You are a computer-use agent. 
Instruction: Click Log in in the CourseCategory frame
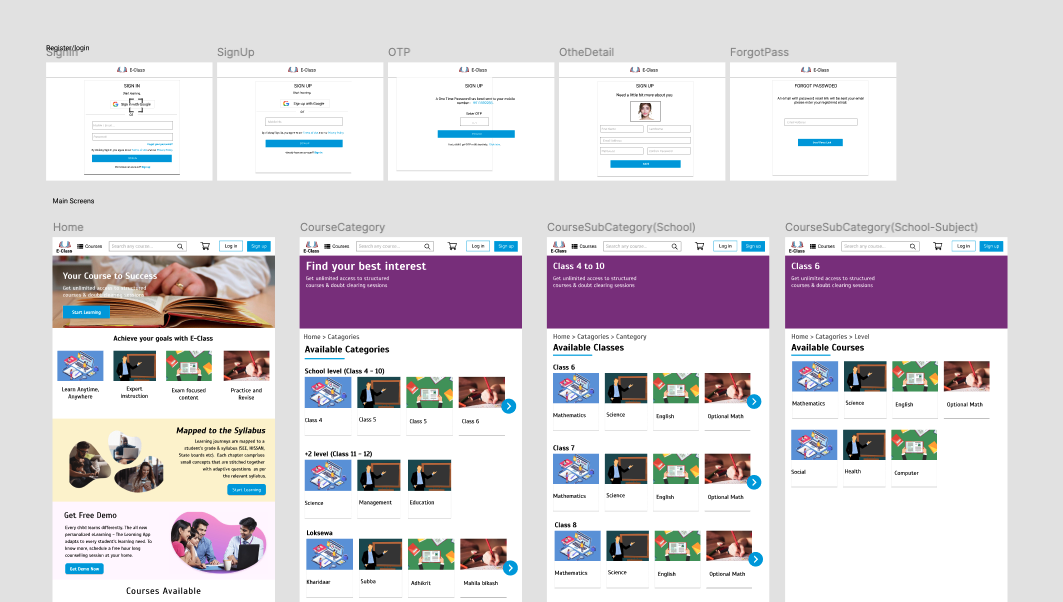[478, 246]
